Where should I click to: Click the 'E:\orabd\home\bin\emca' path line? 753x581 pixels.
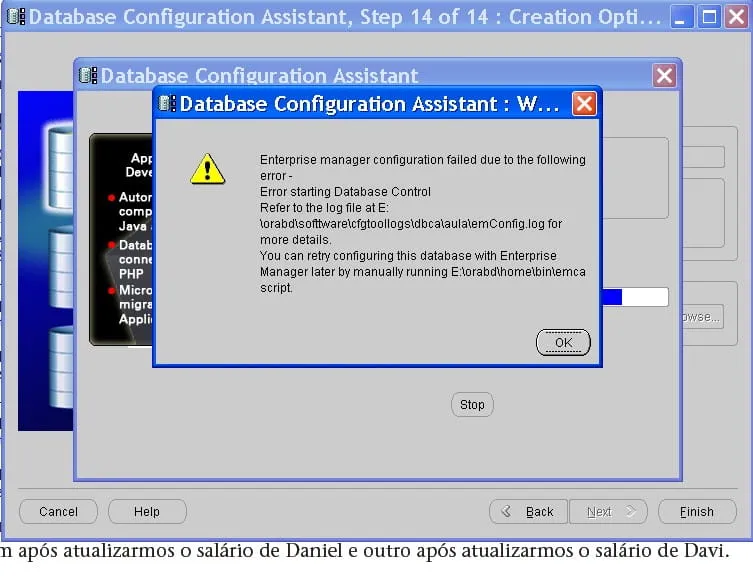(423, 272)
